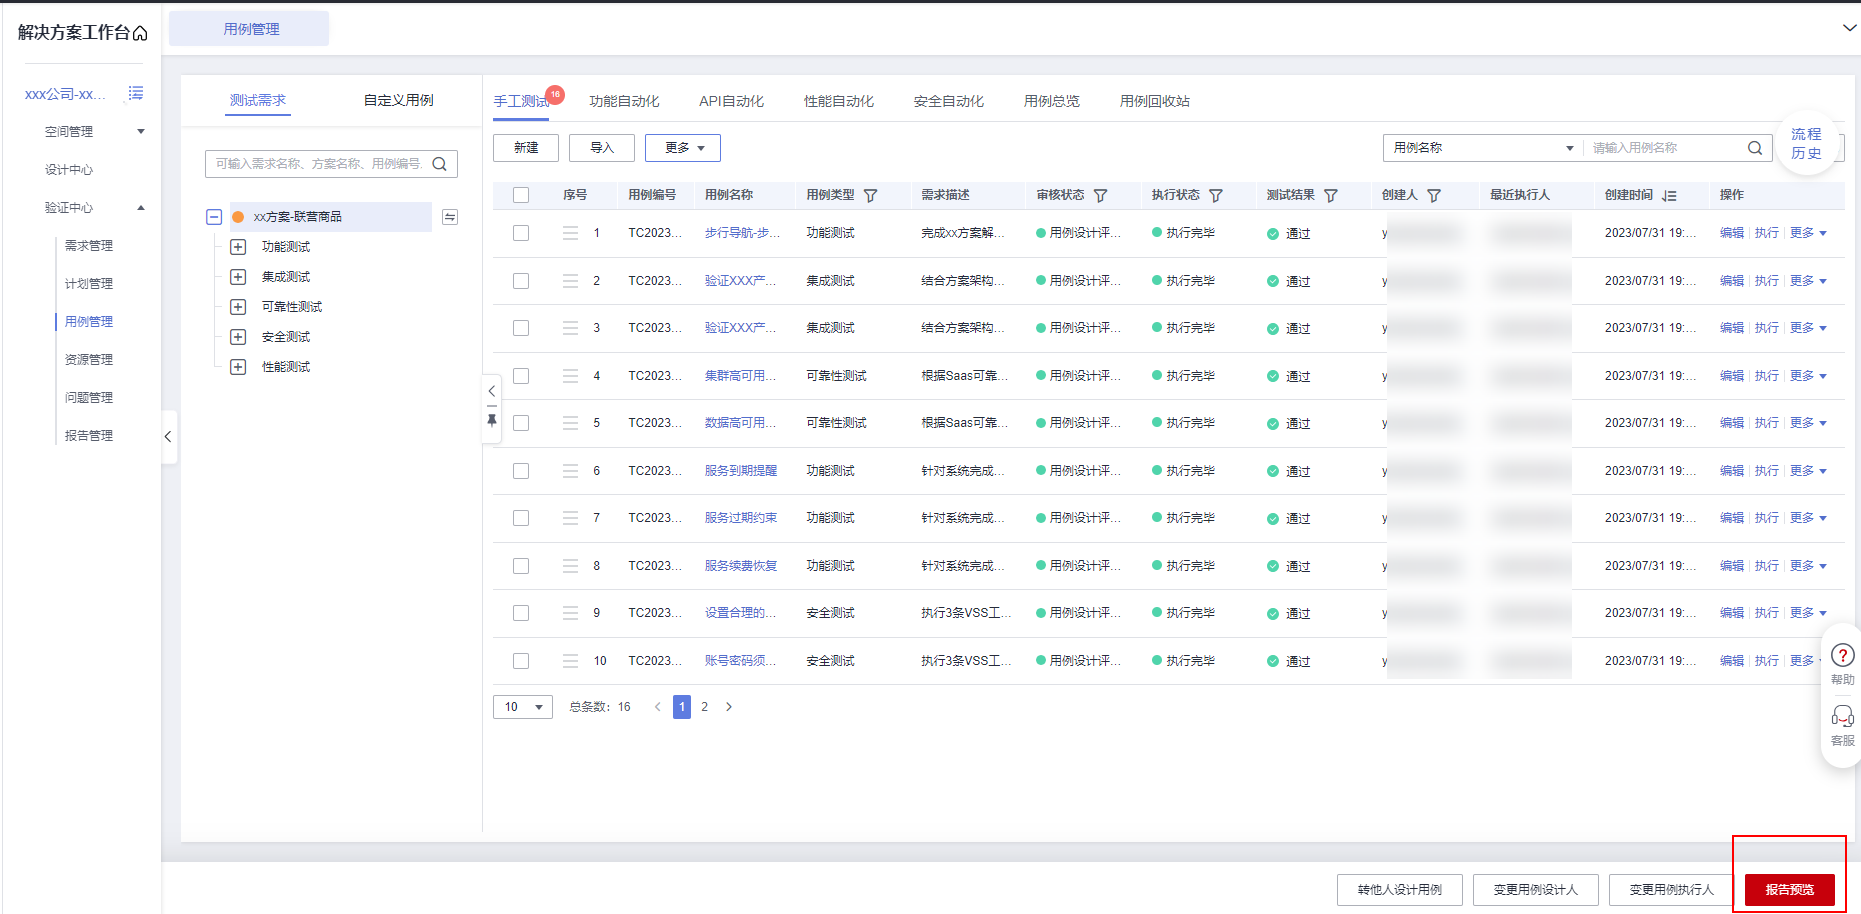Open 更多 actions dropdown in row 3
1861x914 pixels.
(1808, 328)
